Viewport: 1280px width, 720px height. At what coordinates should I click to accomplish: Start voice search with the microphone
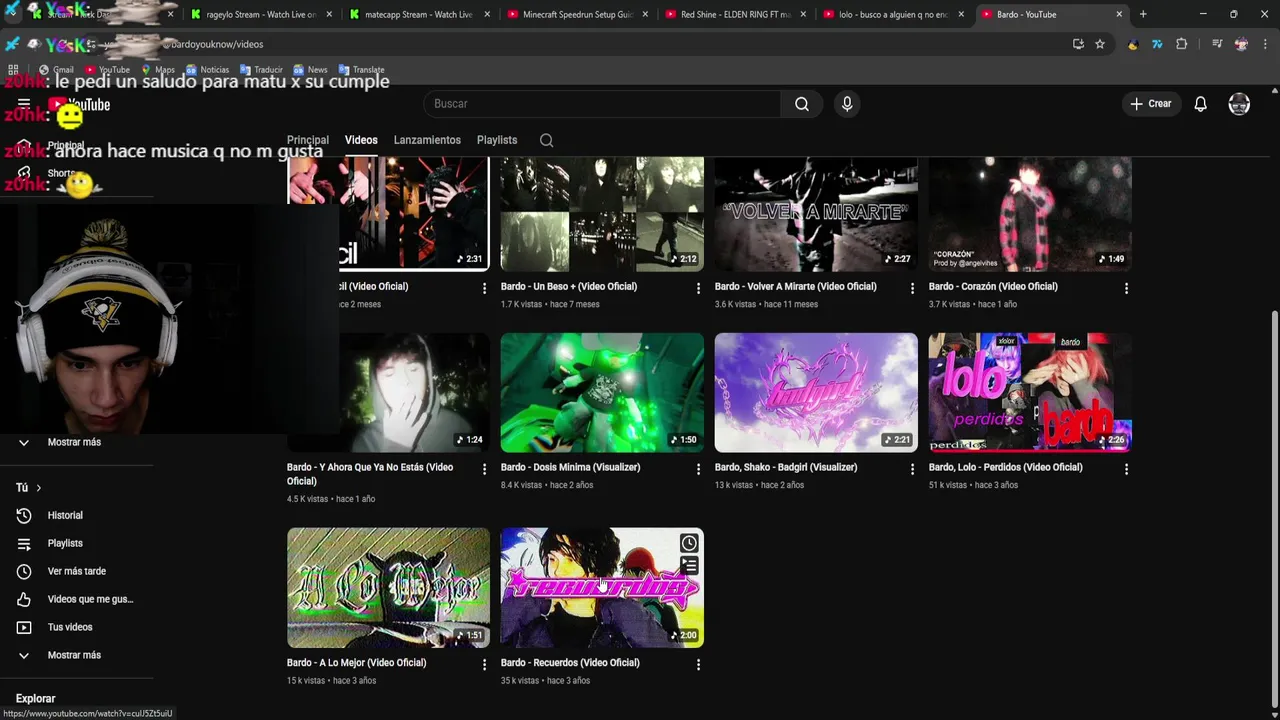(847, 104)
